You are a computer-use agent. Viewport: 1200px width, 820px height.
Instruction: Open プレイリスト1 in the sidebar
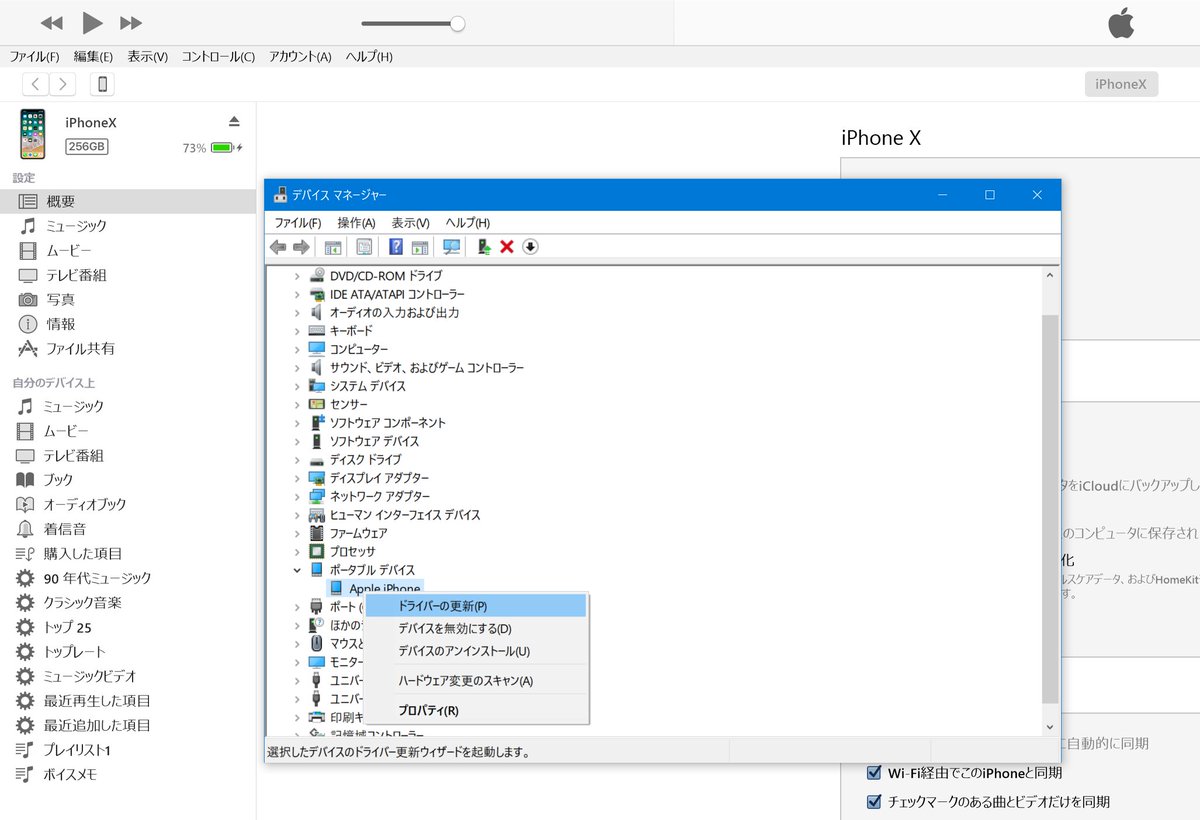point(128,750)
